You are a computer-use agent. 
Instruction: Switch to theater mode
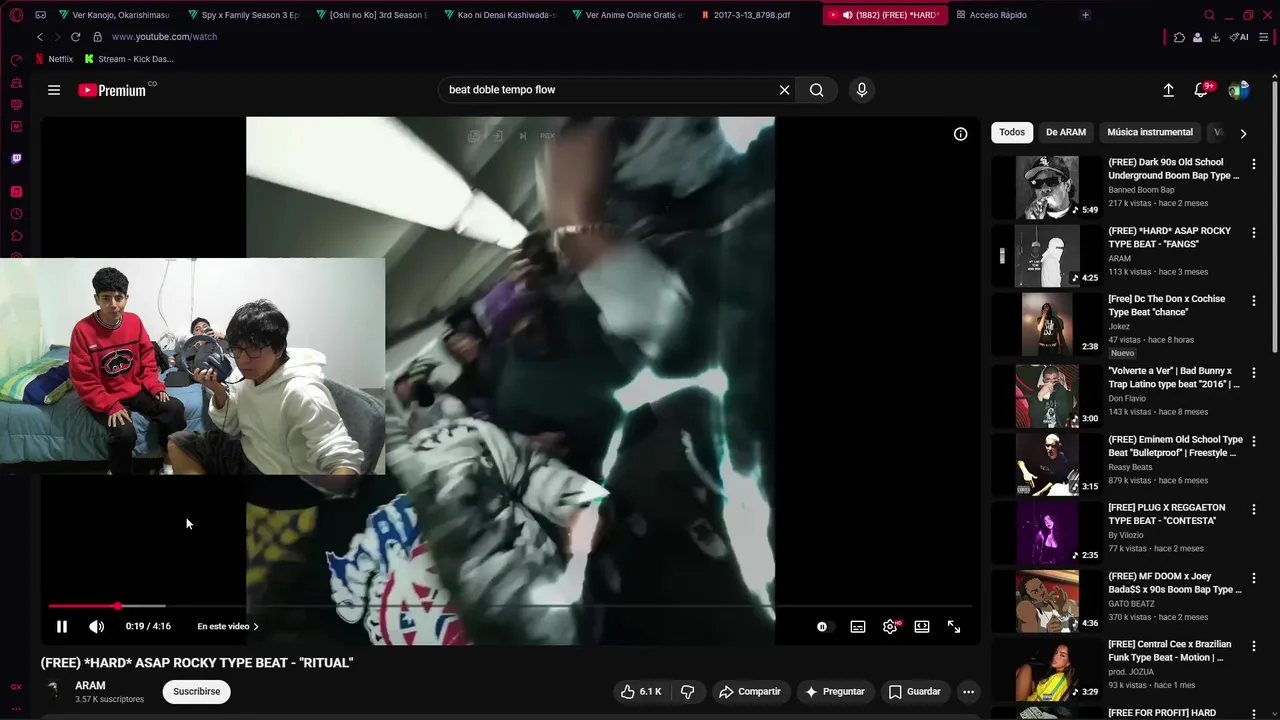922,627
